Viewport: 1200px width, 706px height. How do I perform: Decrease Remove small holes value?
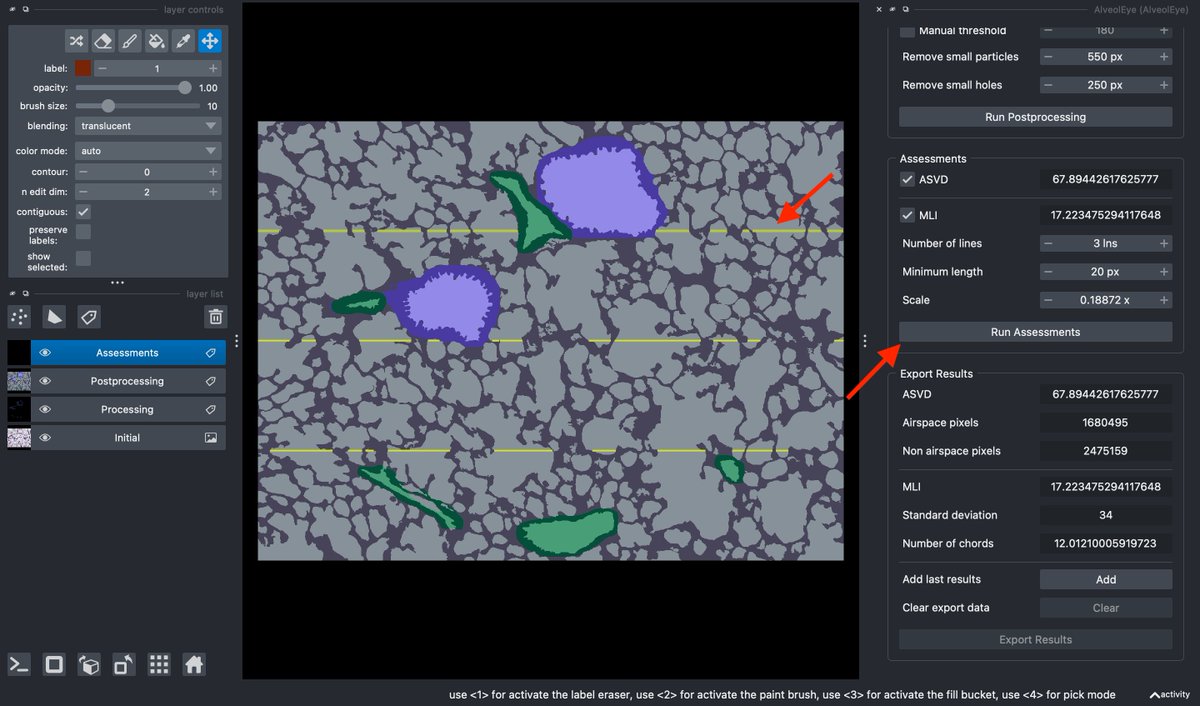(1049, 85)
